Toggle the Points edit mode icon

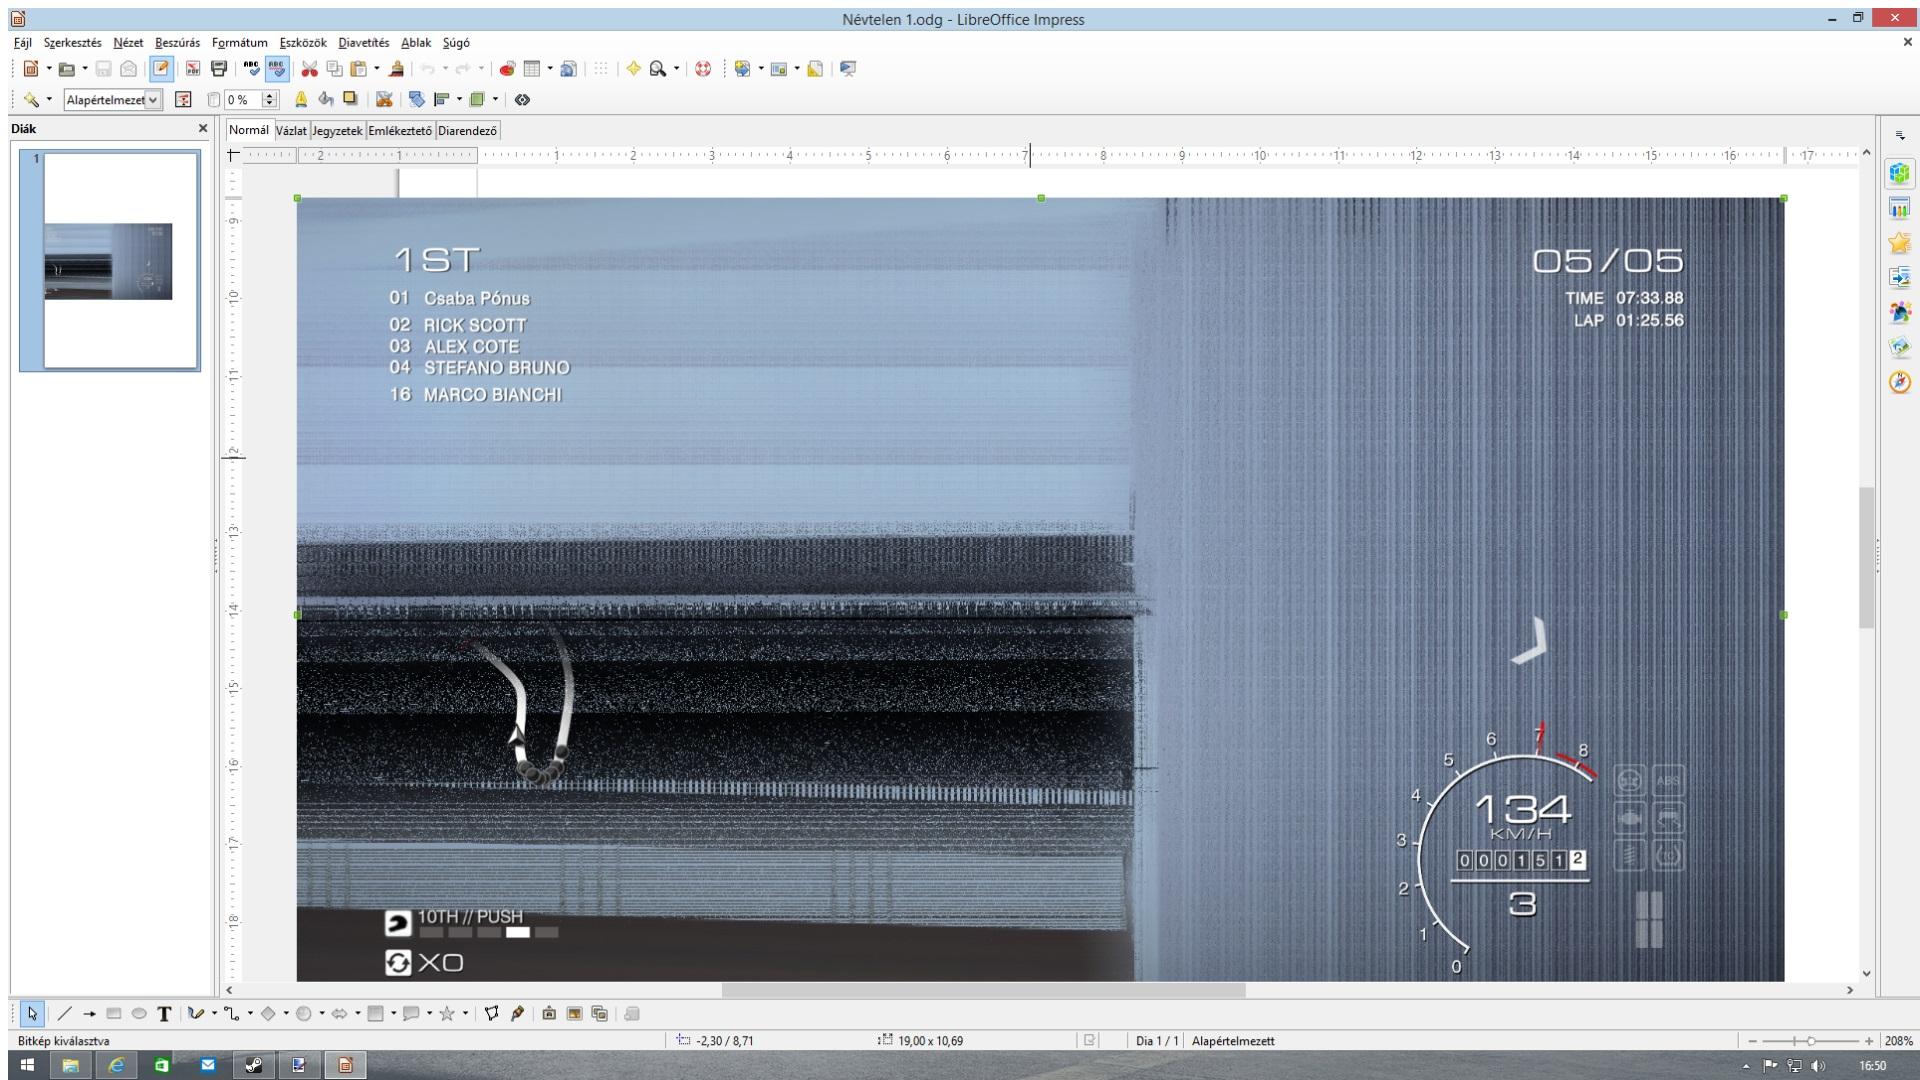click(491, 1014)
